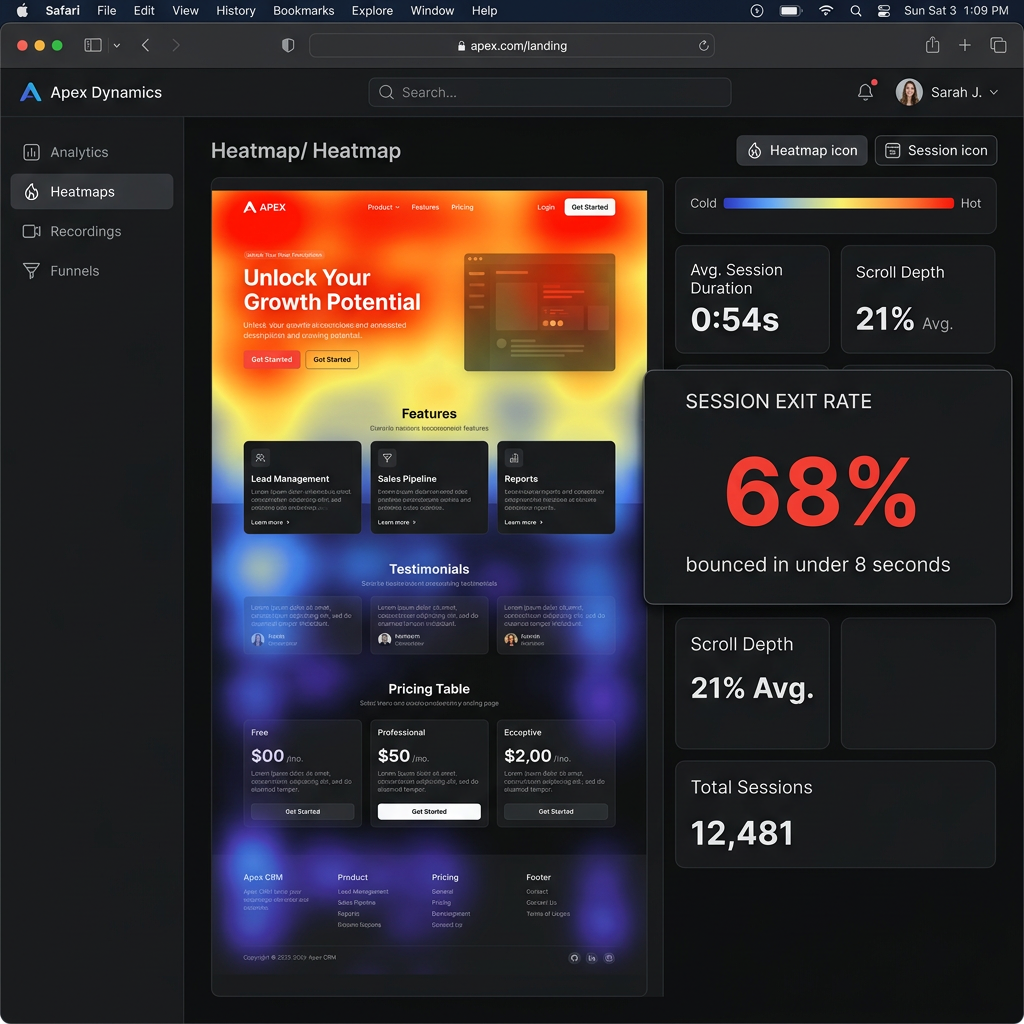Open the History menu in menu bar
The width and height of the screenshot is (1024, 1024).
[236, 10]
